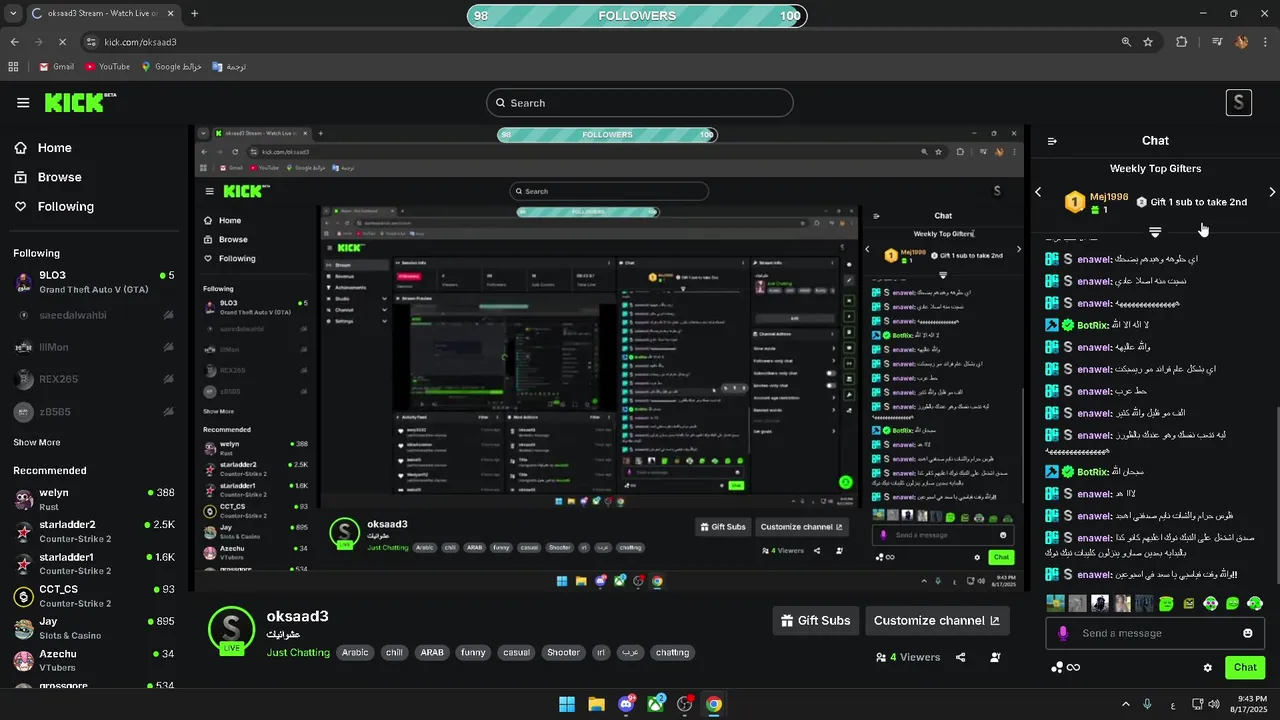The image size is (1280, 720).
Task: Stop loading the page
Action: (x=62, y=42)
